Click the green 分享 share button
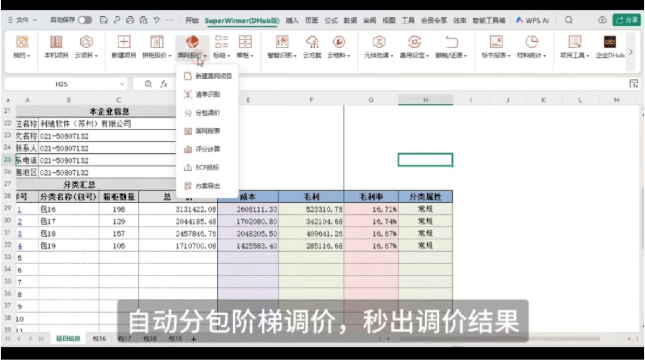This screenshot has height=360, width=645. coord(626,20)
